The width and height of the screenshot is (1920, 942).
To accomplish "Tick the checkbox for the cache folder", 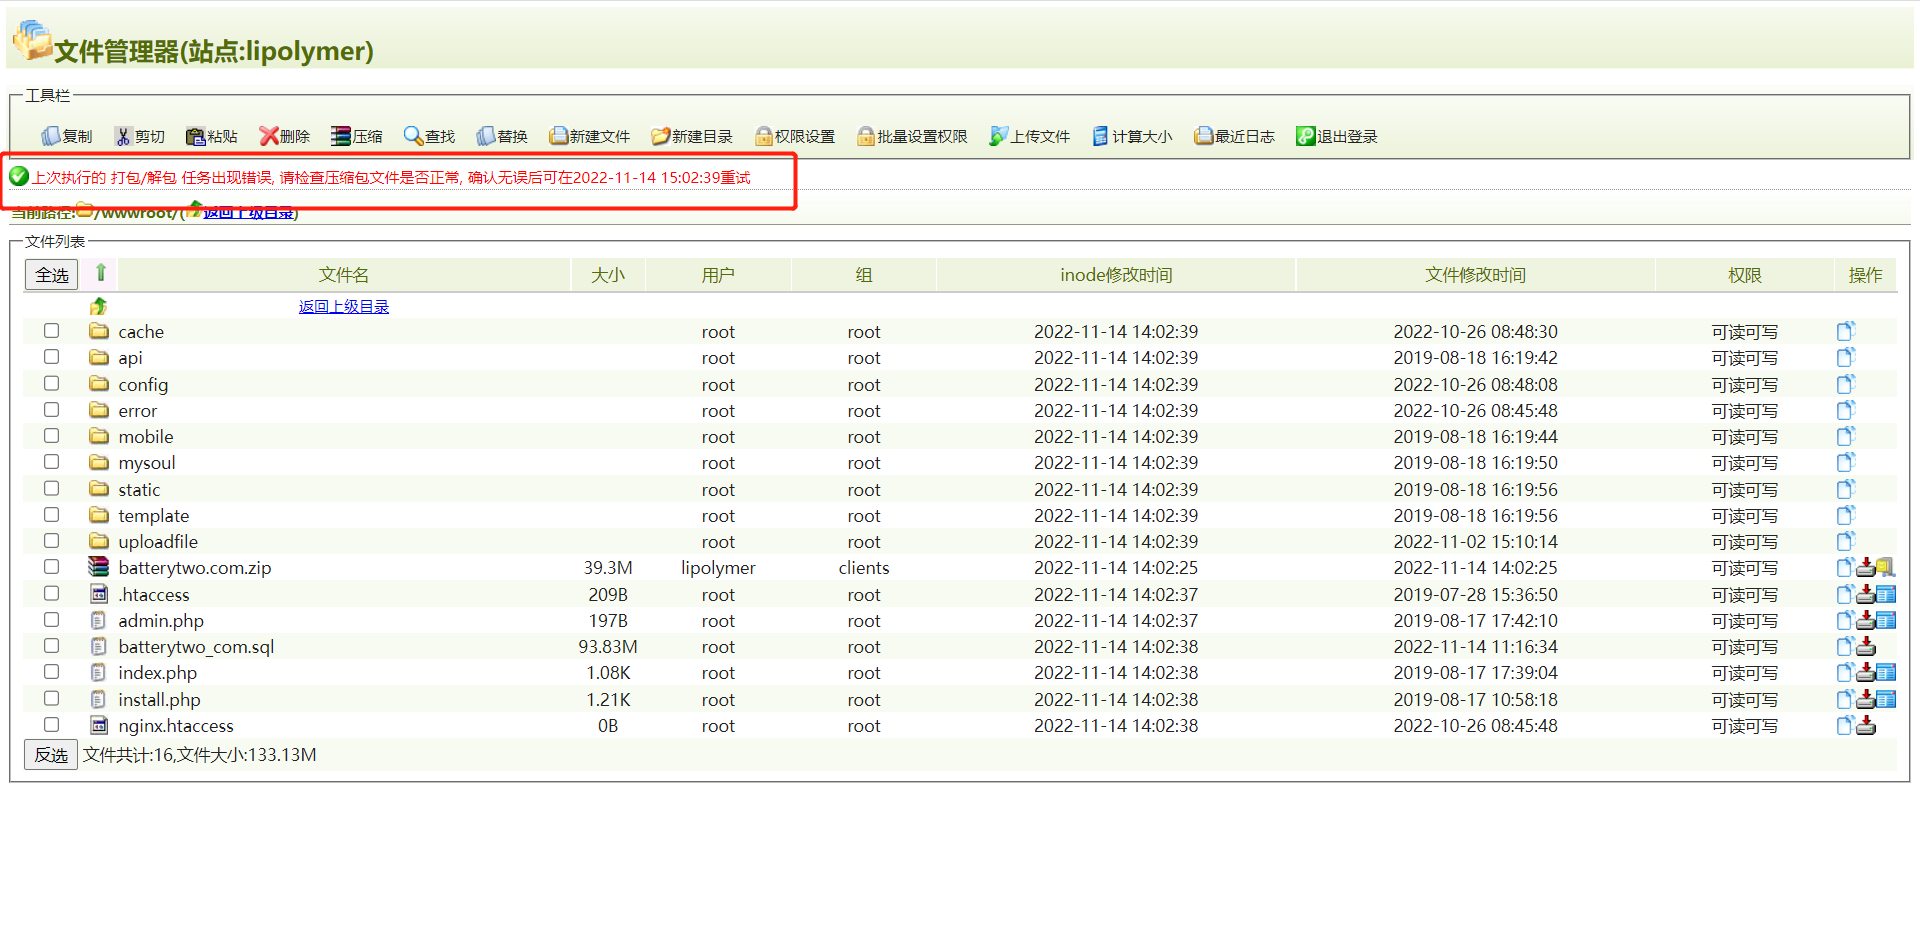I will [x=51, y=330].
